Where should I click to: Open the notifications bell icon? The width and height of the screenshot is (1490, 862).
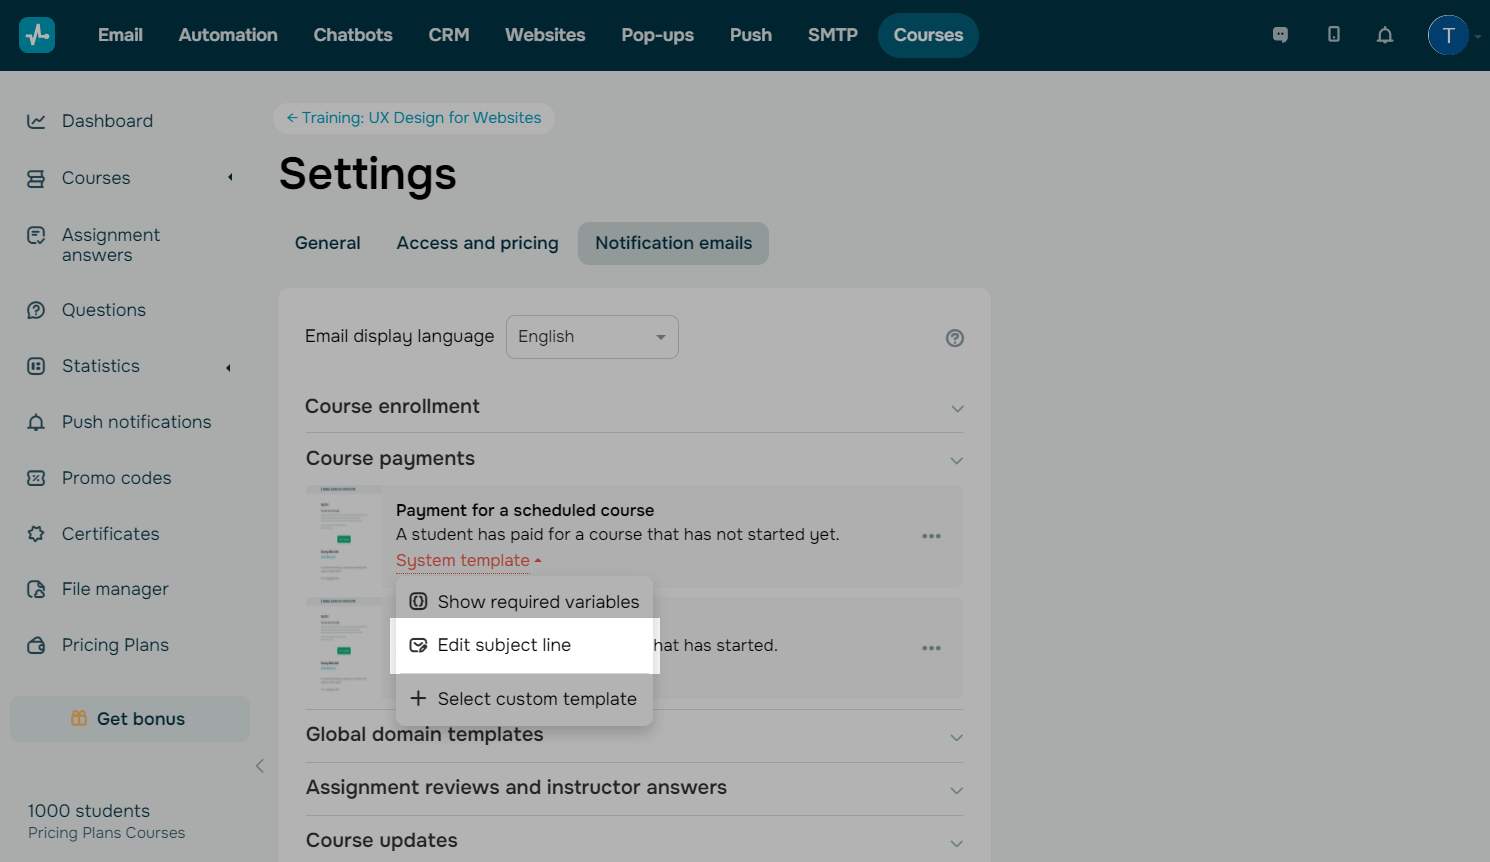coord(1385,35)
